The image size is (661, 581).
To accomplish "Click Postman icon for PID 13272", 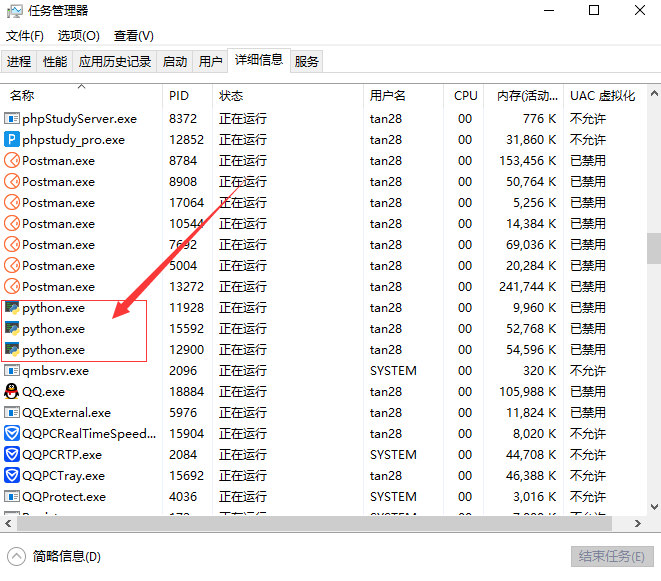I will 12,287.
